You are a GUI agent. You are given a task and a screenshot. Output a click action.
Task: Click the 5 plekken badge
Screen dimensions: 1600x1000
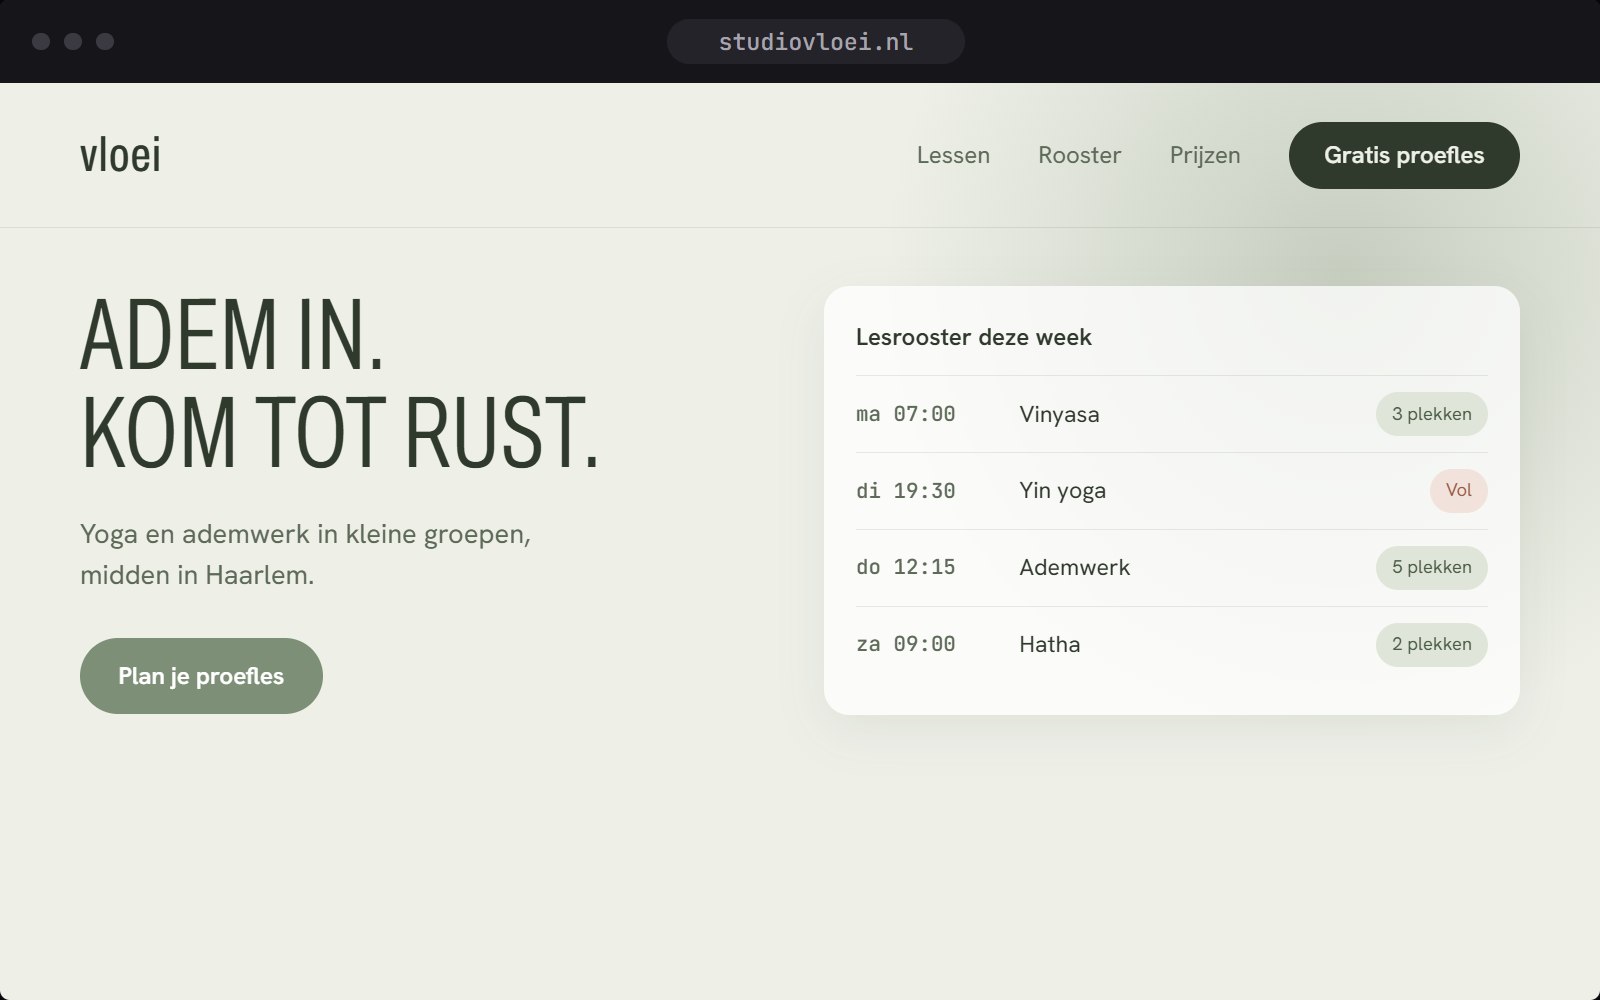tap(1431, 567)
